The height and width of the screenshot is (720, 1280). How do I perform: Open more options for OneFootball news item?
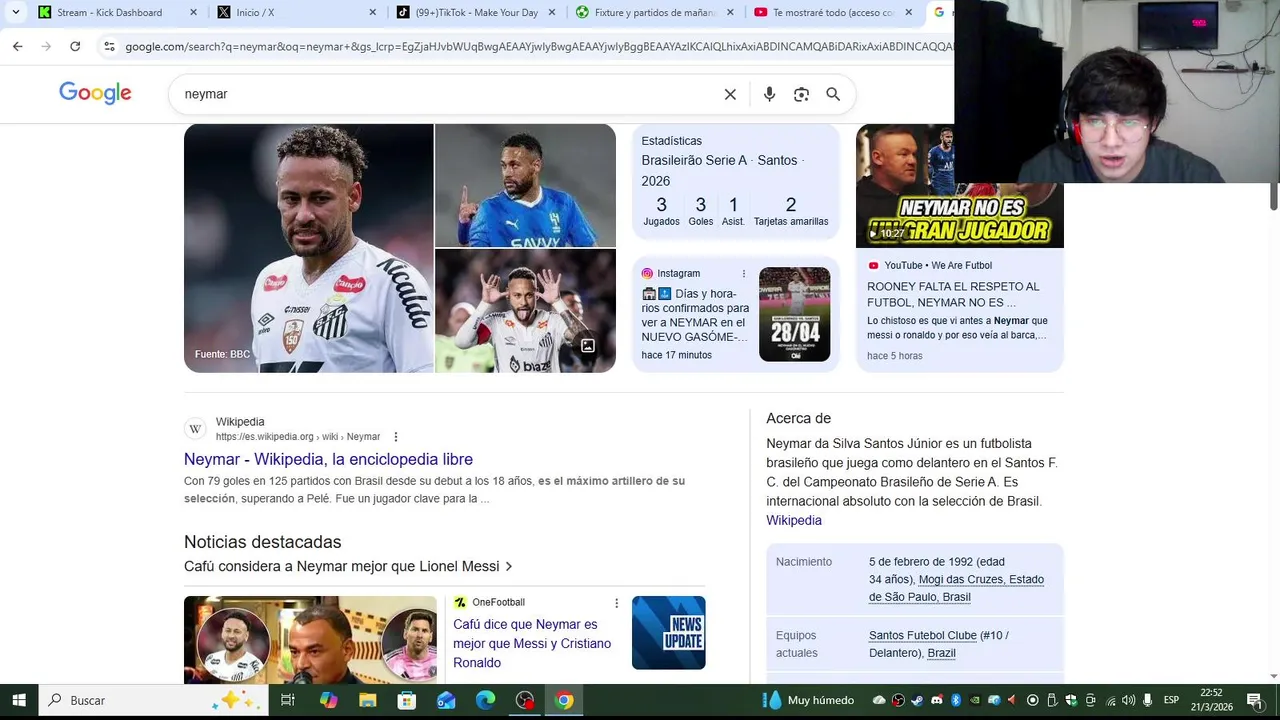click(x=616, y=603)
